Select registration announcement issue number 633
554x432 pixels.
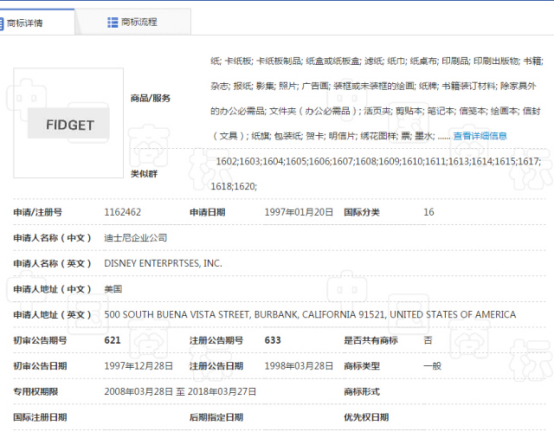click(x=273, y=340)
